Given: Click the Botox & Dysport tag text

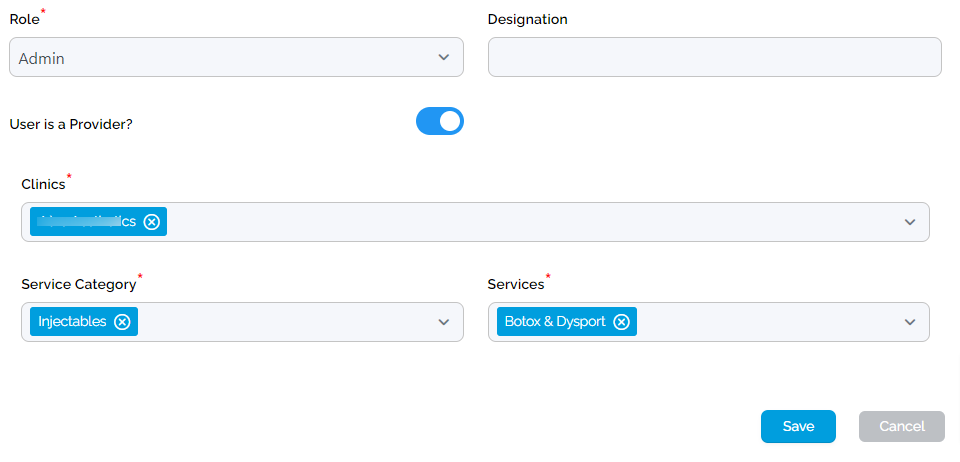Looking at the screenshot, I should pos(555,322).
